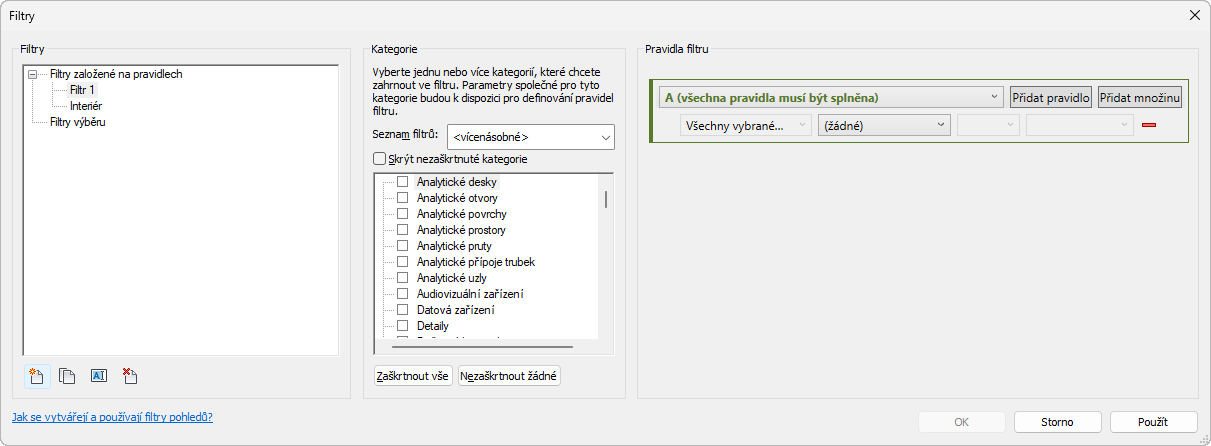The image size is (1211, 446).
Task: Remove the rule with the red minus icon
Action: coord(1148,125)
